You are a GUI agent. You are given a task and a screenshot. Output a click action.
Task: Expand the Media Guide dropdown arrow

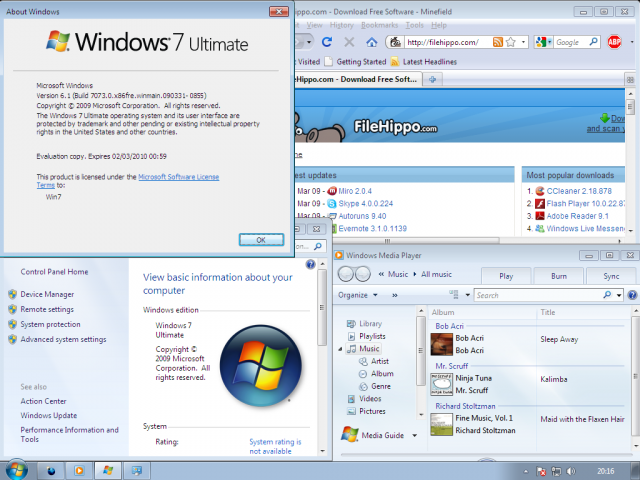coord(415,435)
